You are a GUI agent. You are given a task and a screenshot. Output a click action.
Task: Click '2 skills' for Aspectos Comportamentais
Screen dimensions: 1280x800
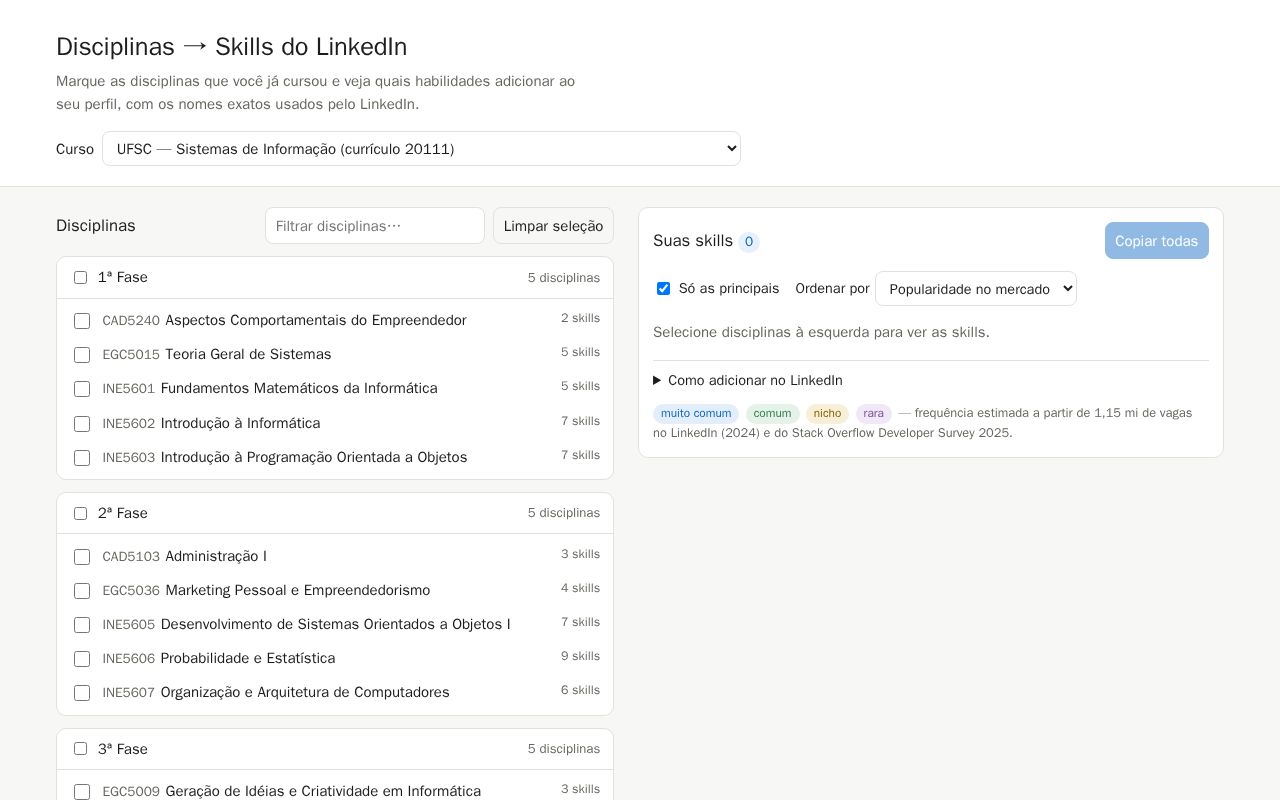580,318
